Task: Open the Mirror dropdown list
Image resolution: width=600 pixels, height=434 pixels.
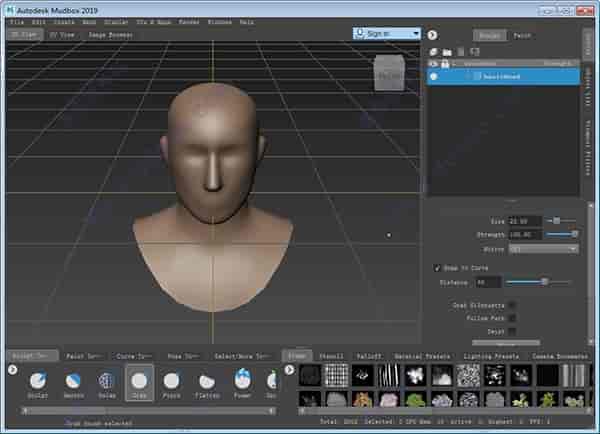Action: (543, 248)
